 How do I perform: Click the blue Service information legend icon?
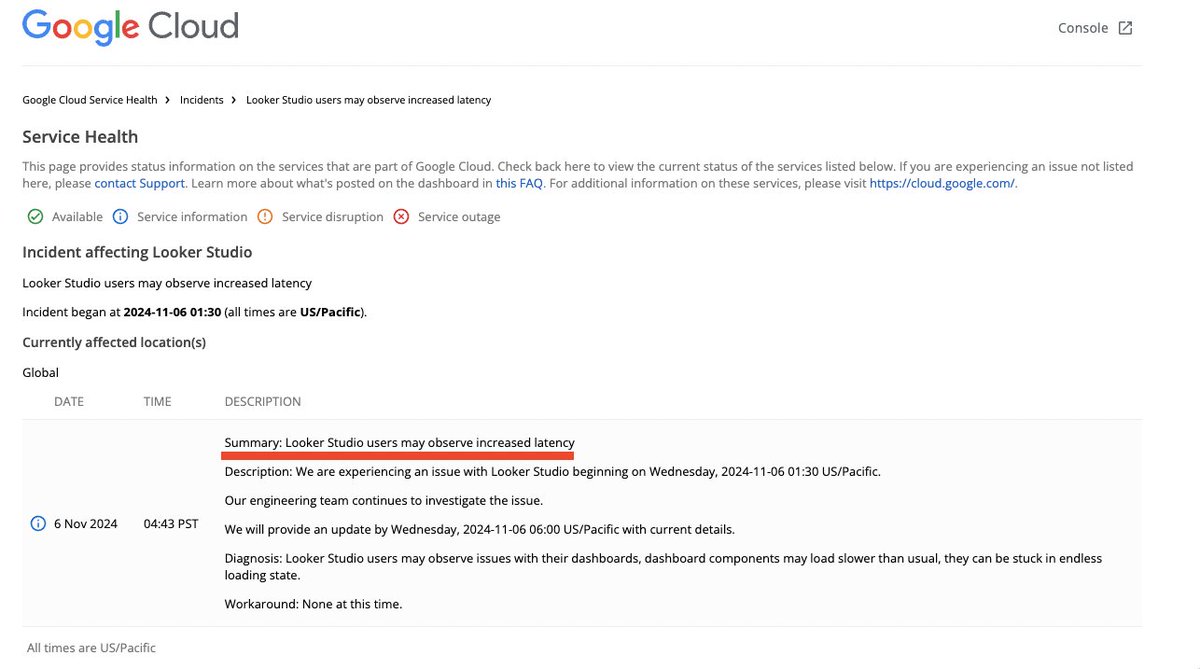coord(120,217)
